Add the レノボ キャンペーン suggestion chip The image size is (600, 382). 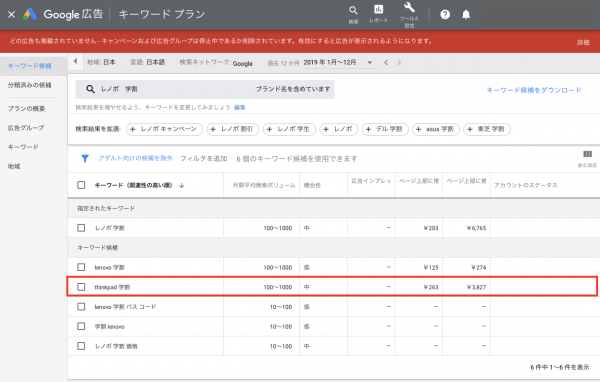pyautogui.click(x=164, y=129)
